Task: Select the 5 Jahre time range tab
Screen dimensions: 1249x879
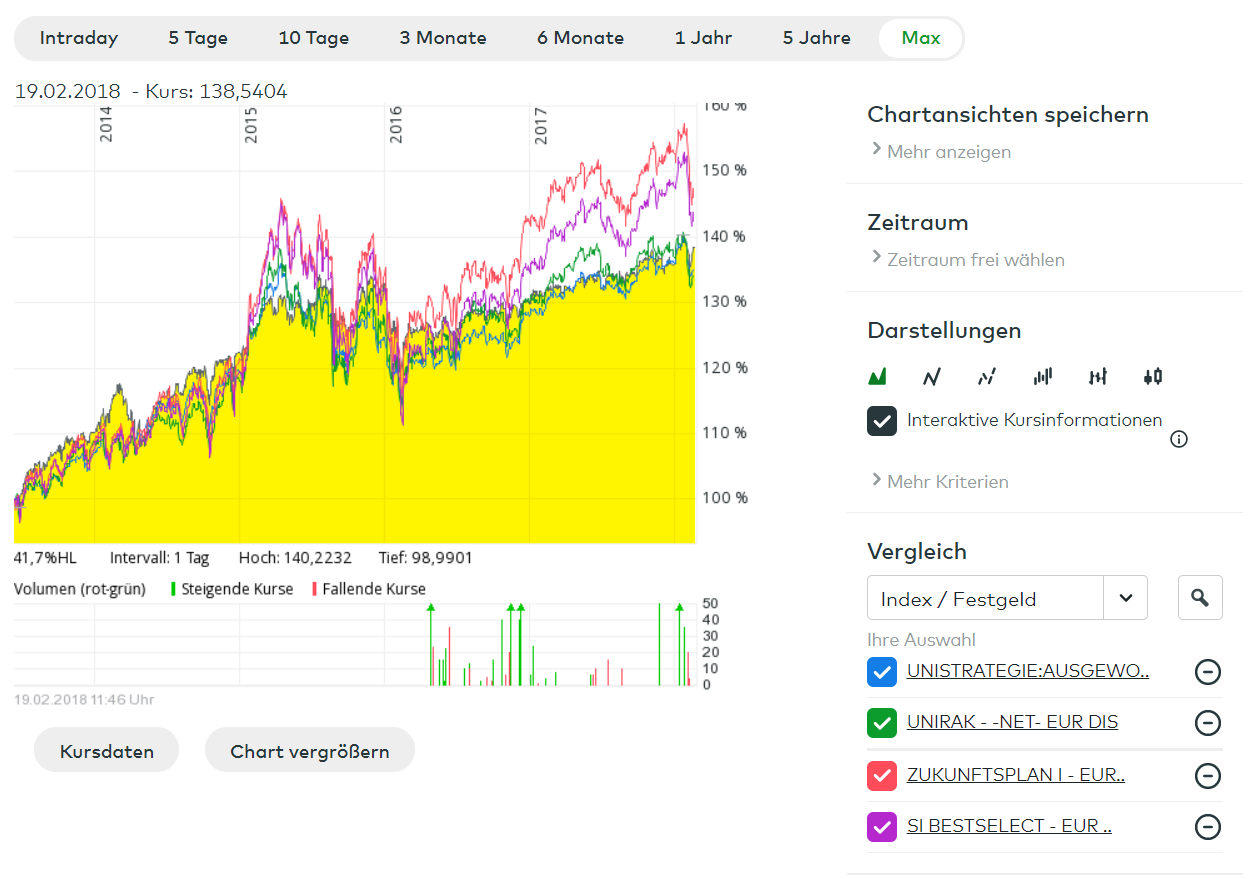Action: click(817, 38)
